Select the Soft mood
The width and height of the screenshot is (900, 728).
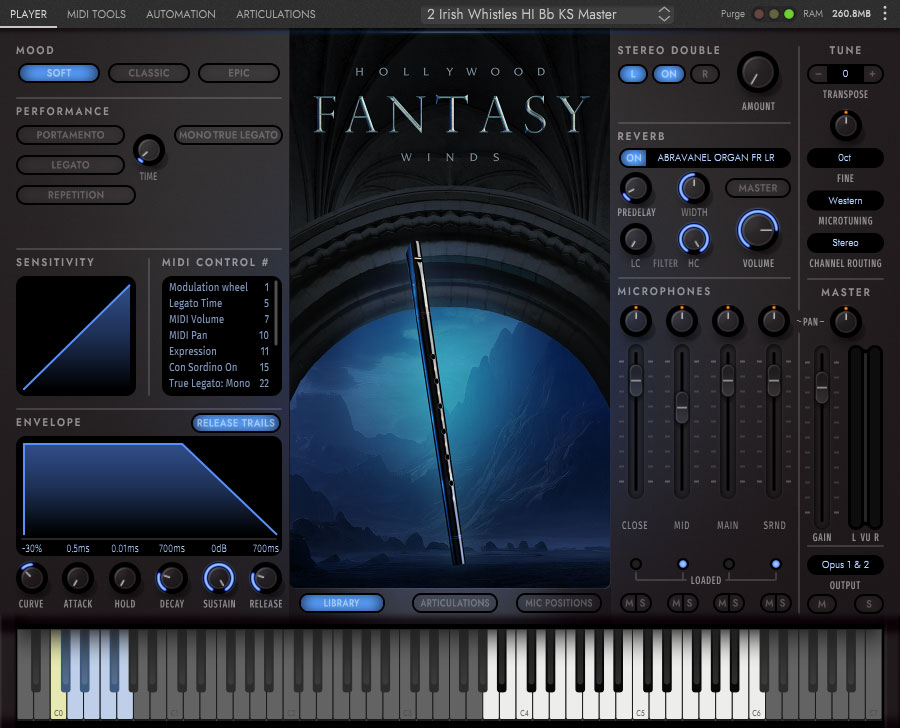point(59,73)
